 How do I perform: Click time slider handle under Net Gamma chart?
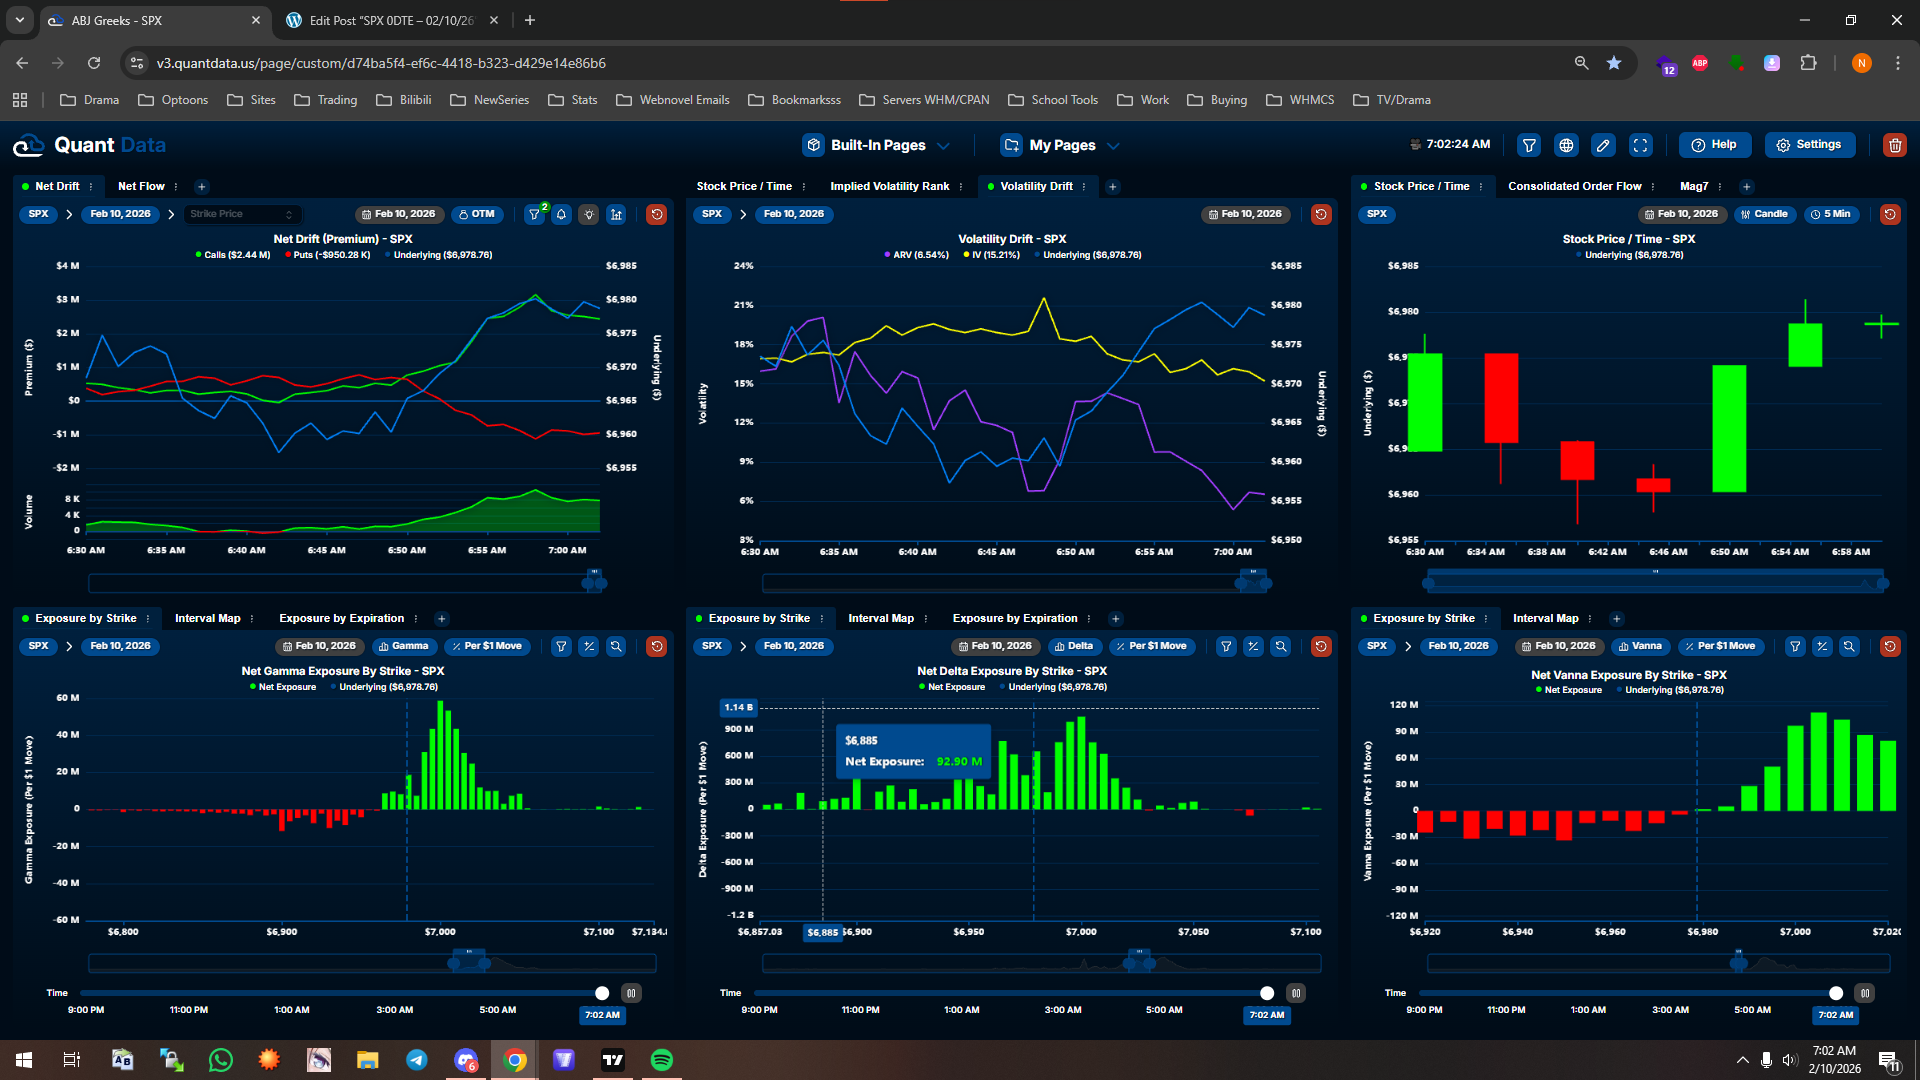[602, 993]
